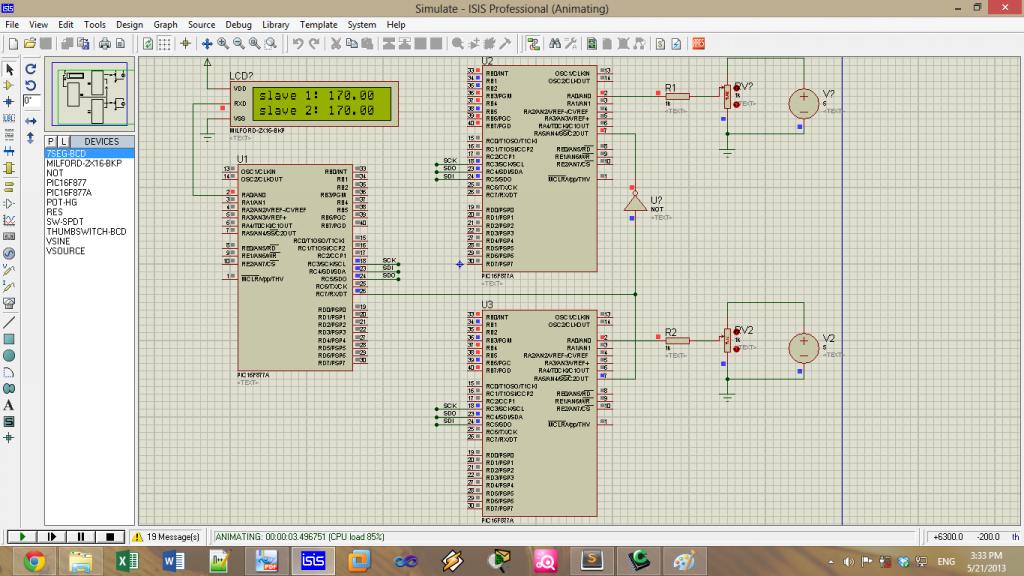The width and height of the screenshot is (1024, 576).
Task: Click the Undo arrow in toolbar
Action: tap(298, 44)
